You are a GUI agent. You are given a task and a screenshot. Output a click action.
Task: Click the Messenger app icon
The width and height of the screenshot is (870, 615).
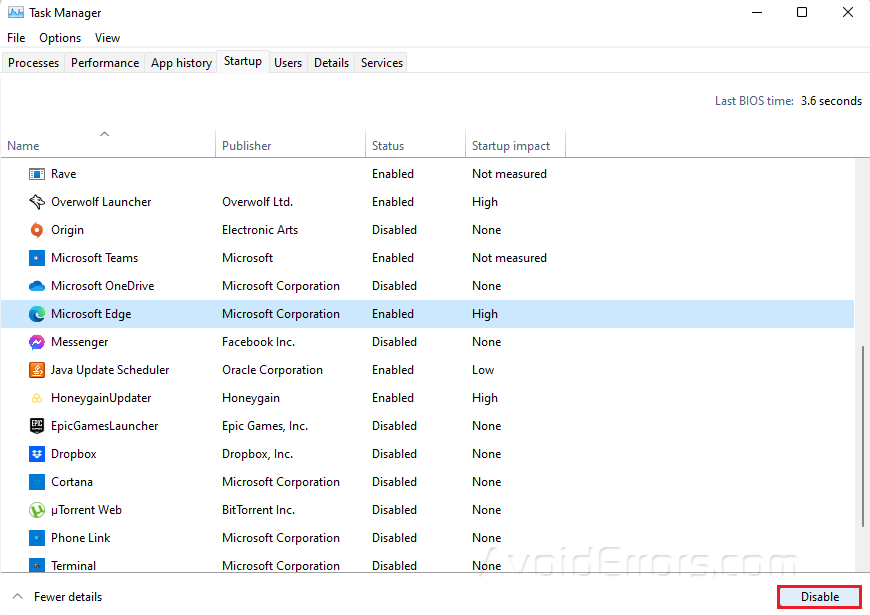click(37, 342)
